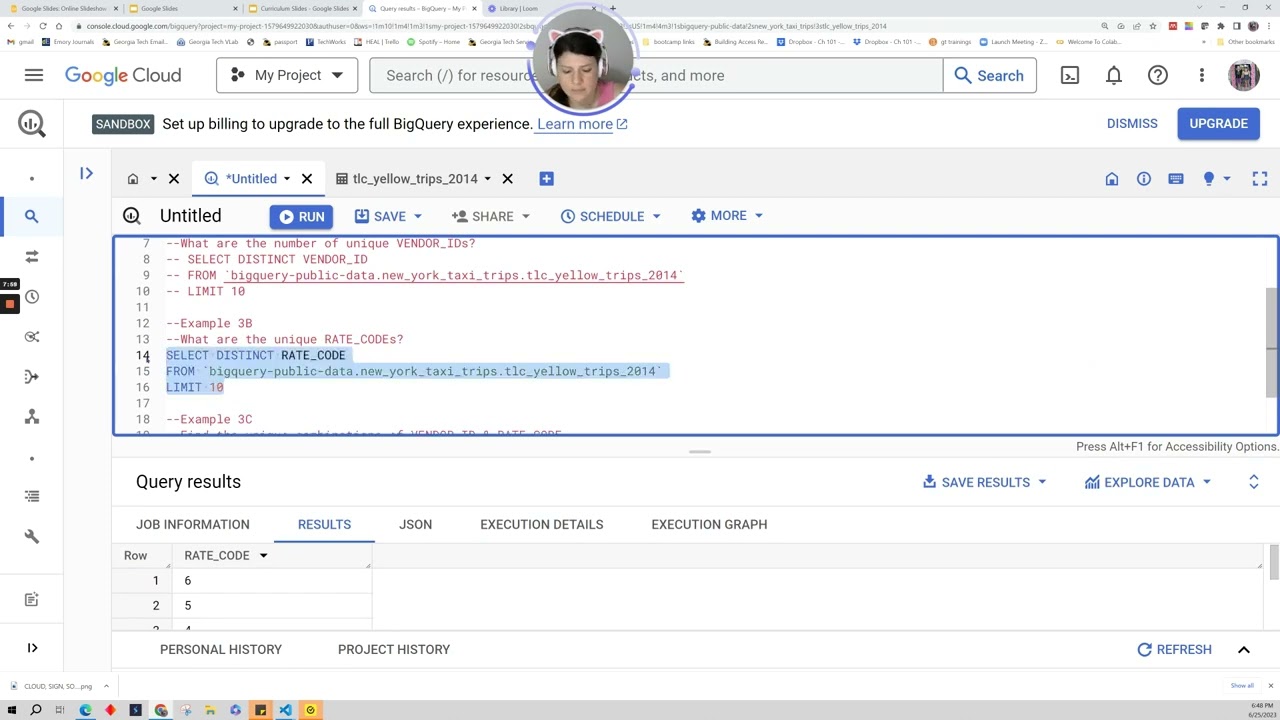Toggle the left navigation sidebar width
The height and width of the screenshot is (720, 1280).
pyautogui.click(x=32, y=649)
